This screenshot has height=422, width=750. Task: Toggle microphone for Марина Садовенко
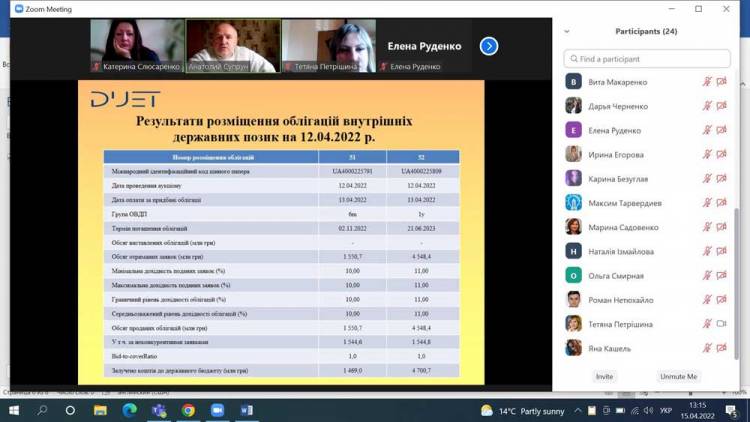[x=707, y=227]
